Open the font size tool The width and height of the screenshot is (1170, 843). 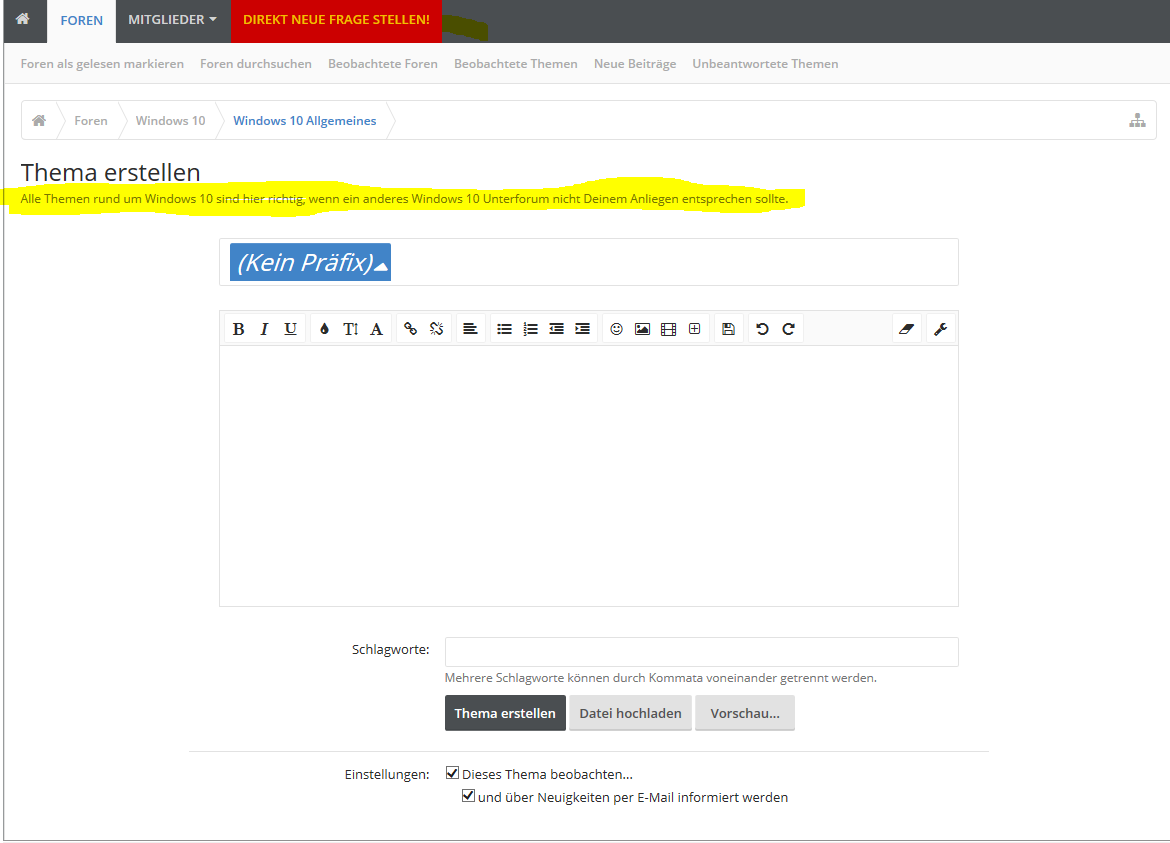[351, 329]
